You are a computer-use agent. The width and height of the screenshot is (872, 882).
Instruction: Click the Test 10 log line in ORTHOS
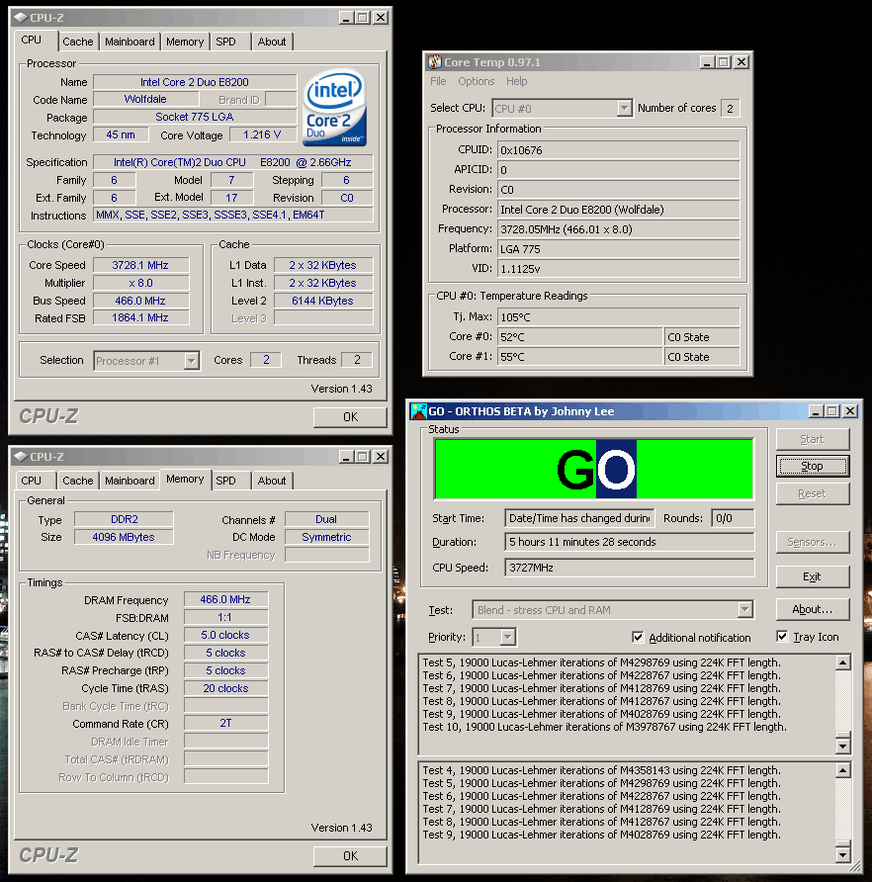604,727
